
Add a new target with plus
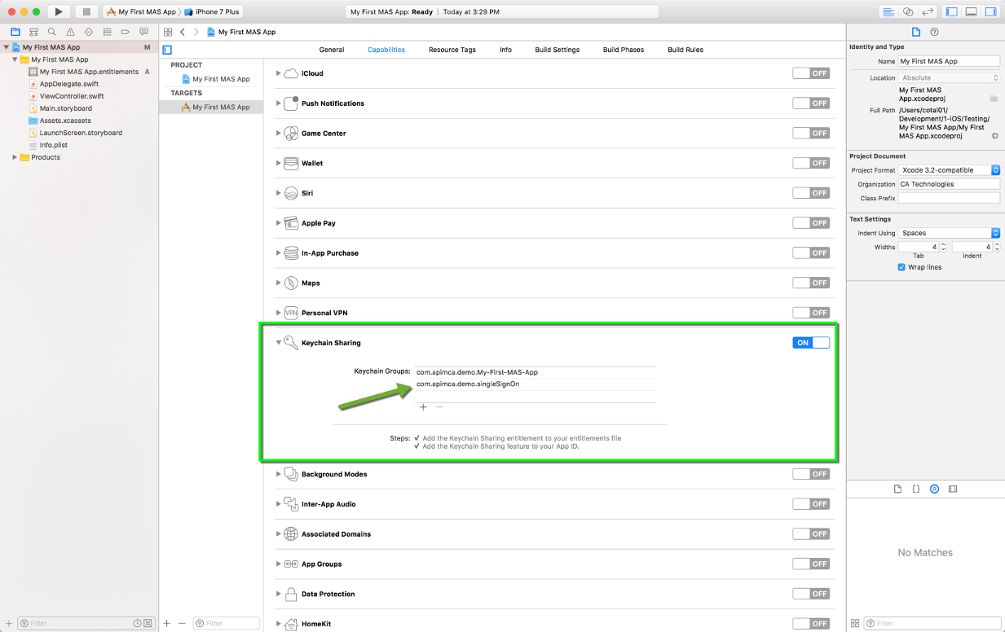click(167, 623)
